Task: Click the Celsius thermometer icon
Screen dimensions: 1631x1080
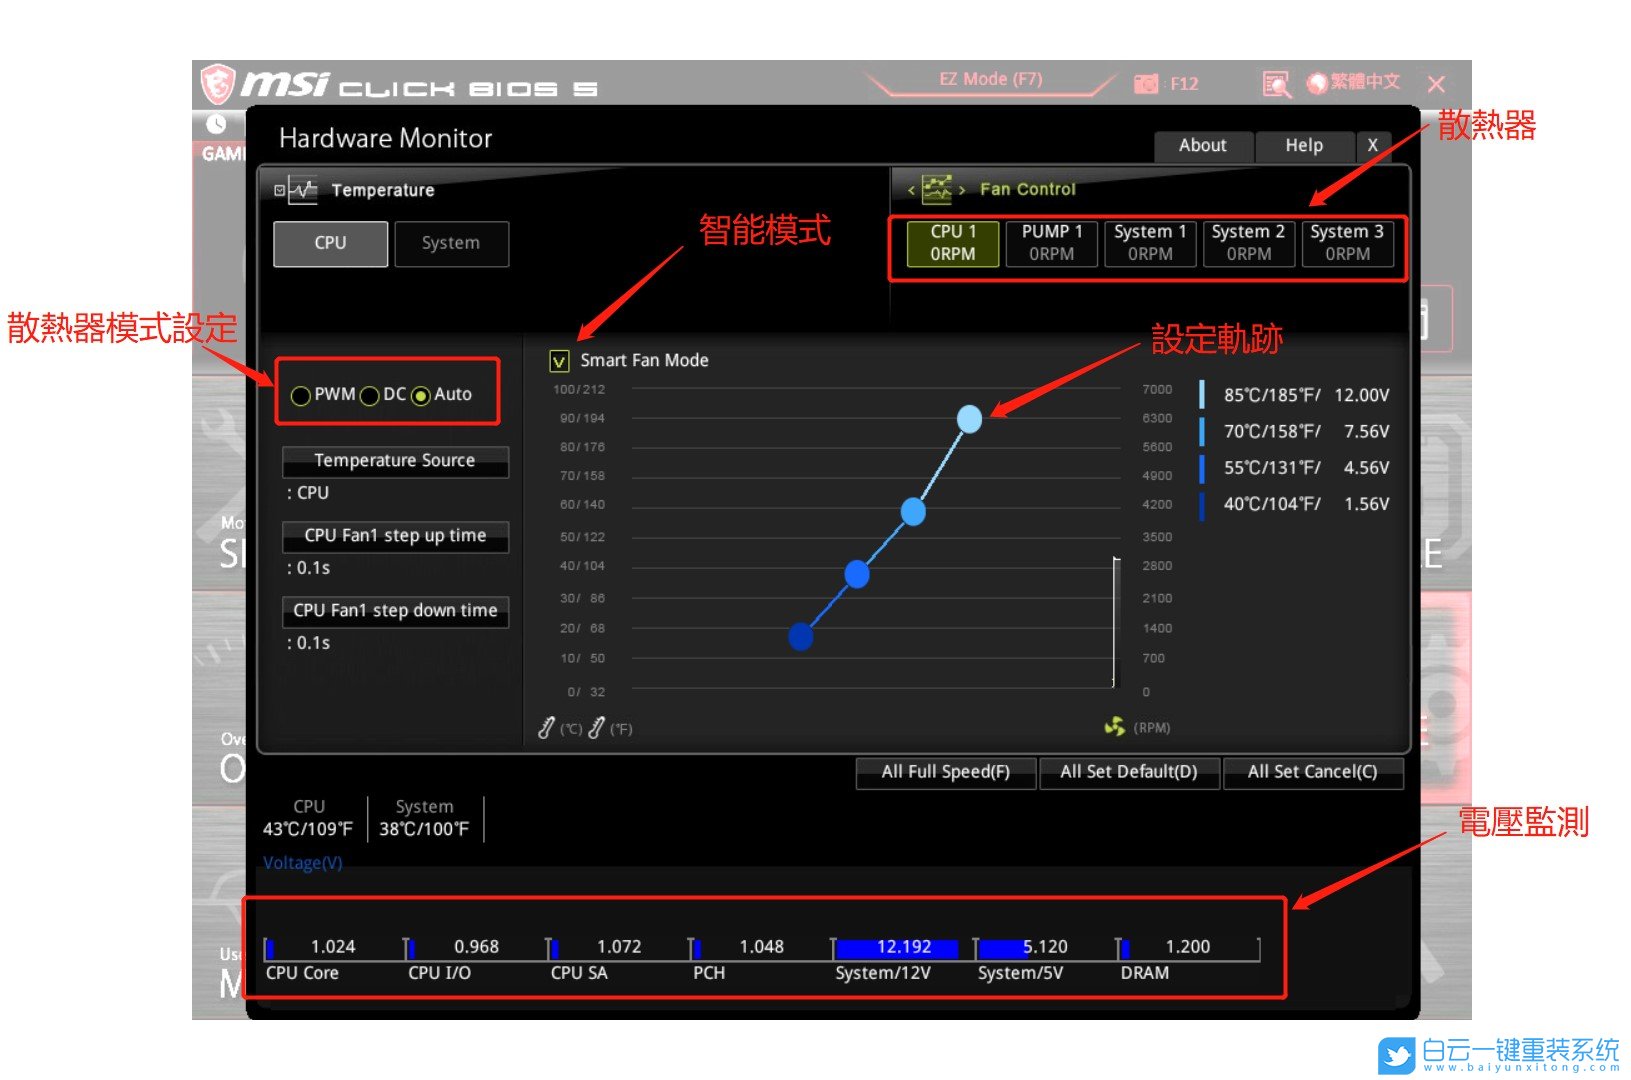Action: (546, 728)
